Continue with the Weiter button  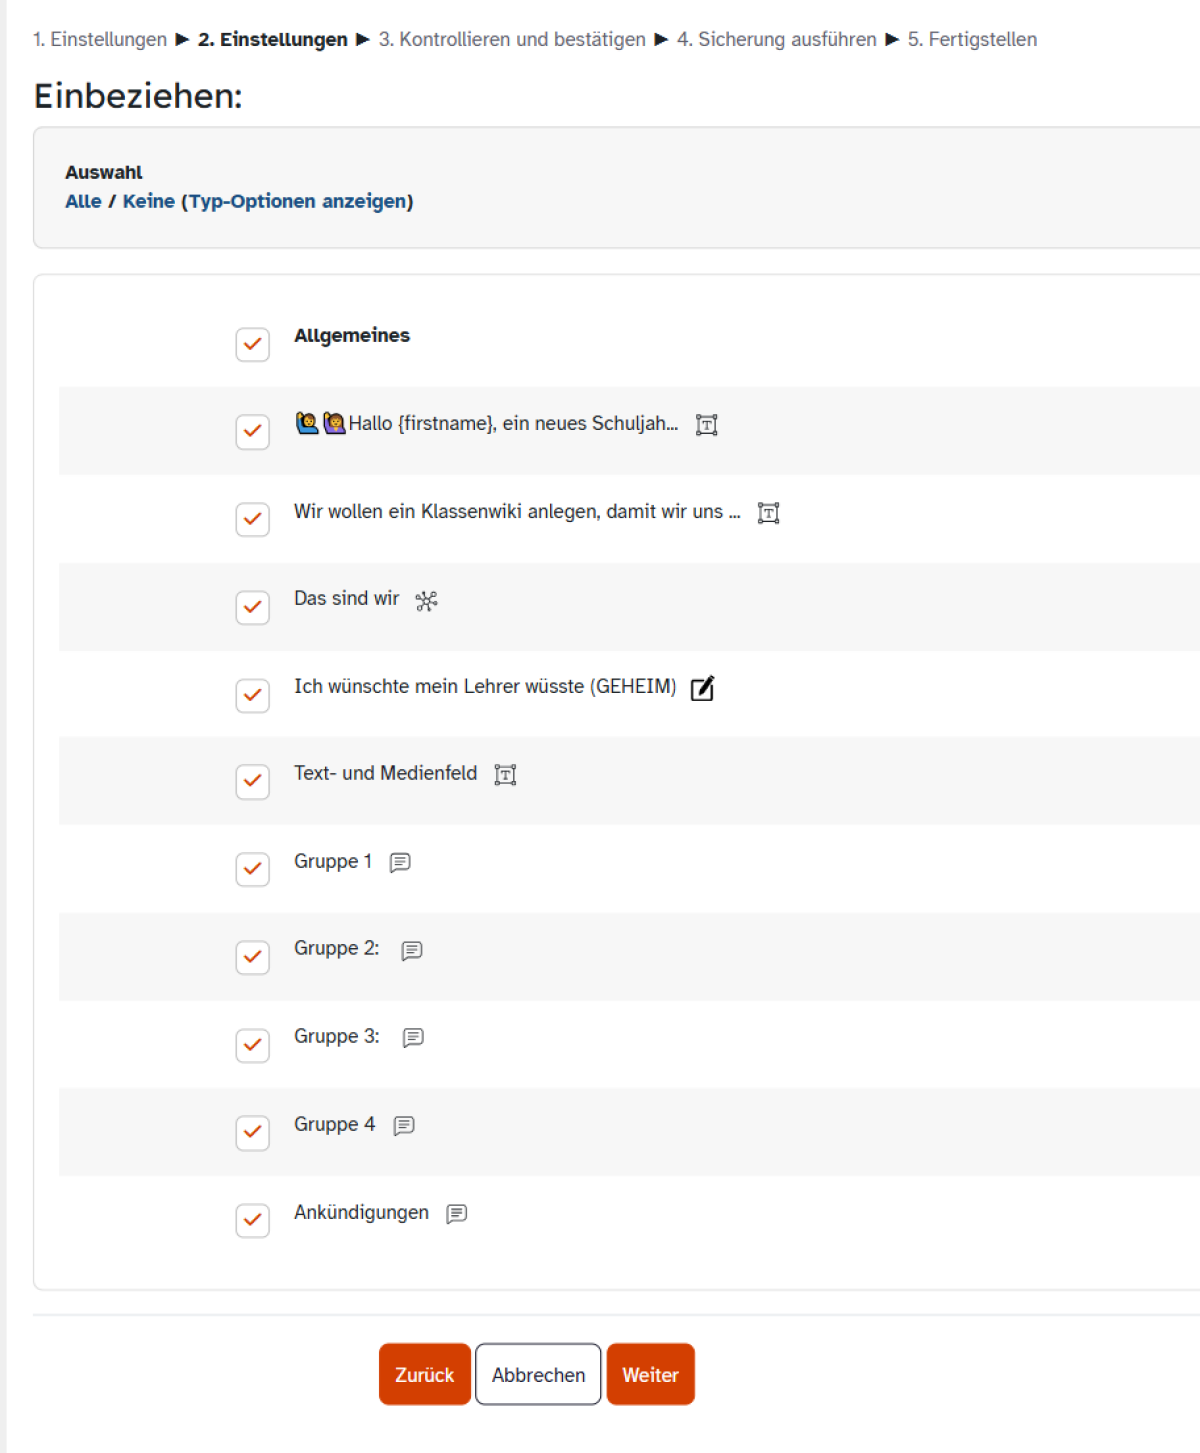tap(651, 1374)
